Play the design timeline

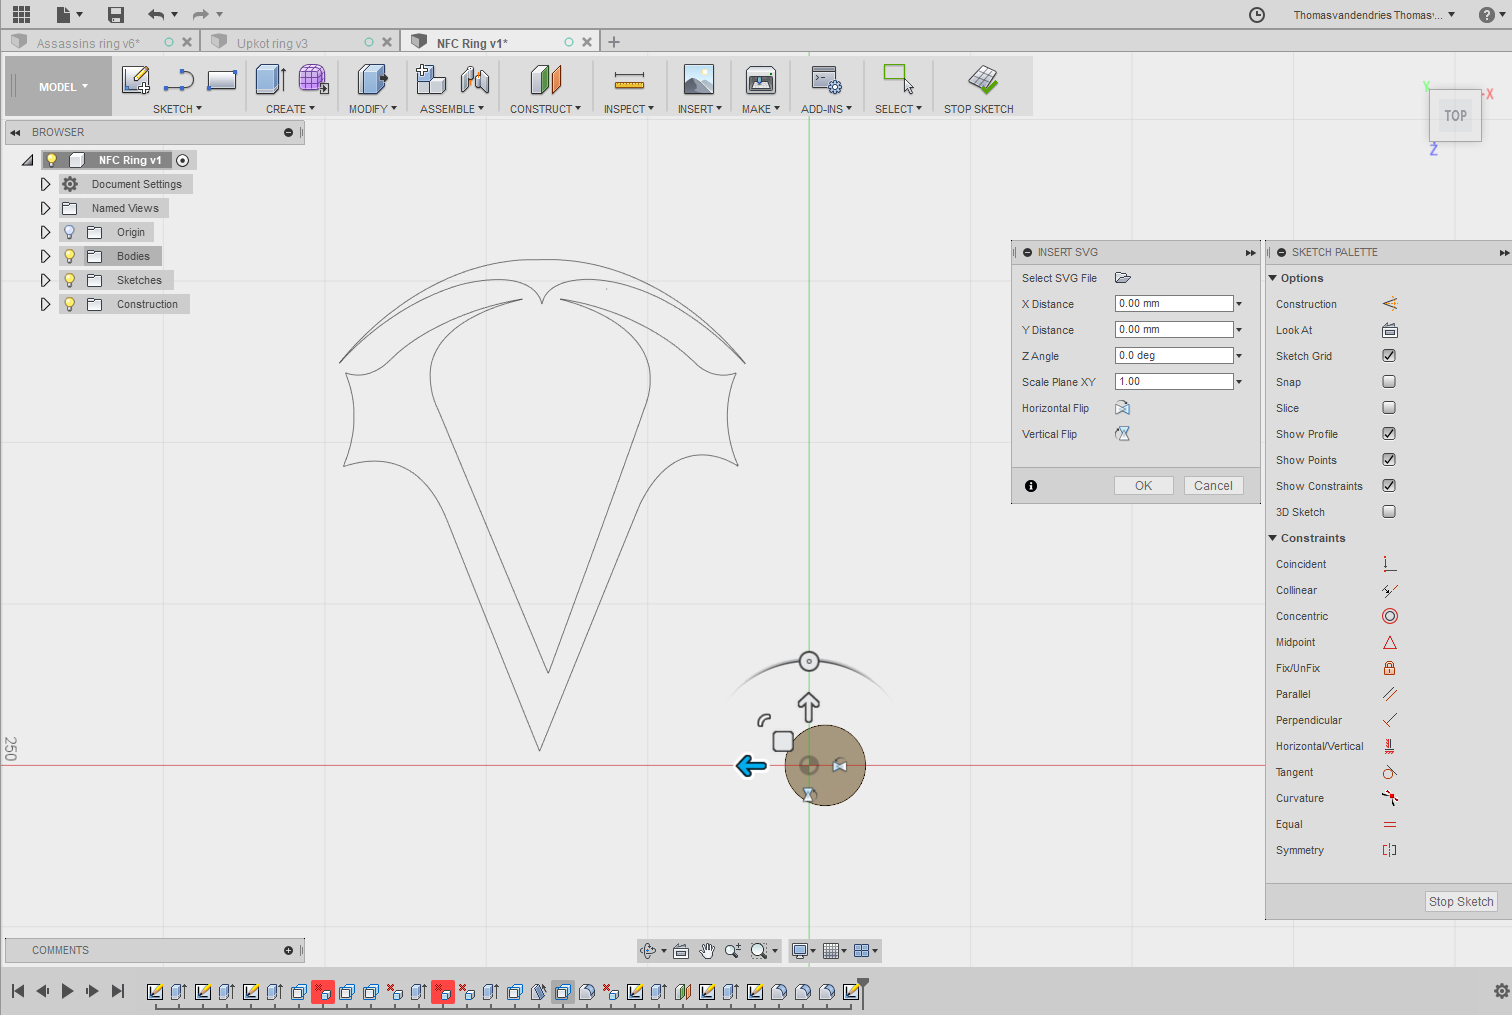click(67, 991)
